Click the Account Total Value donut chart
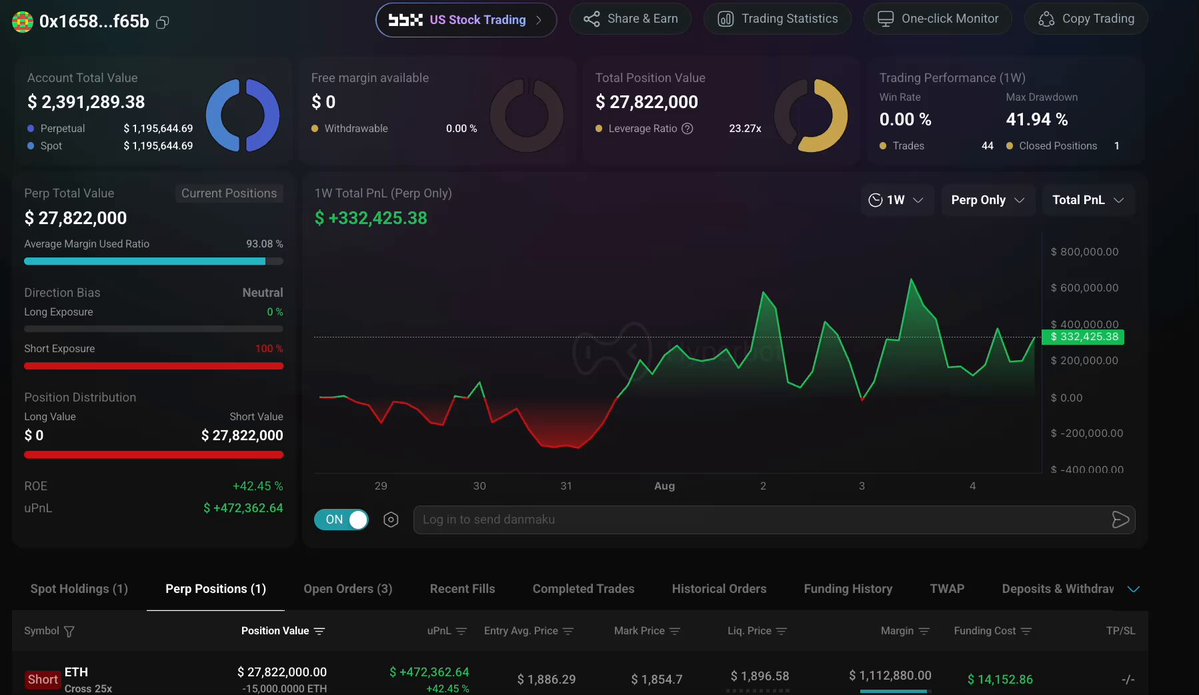The height and width of the screenshot is (695, 1199). point(242,115)
